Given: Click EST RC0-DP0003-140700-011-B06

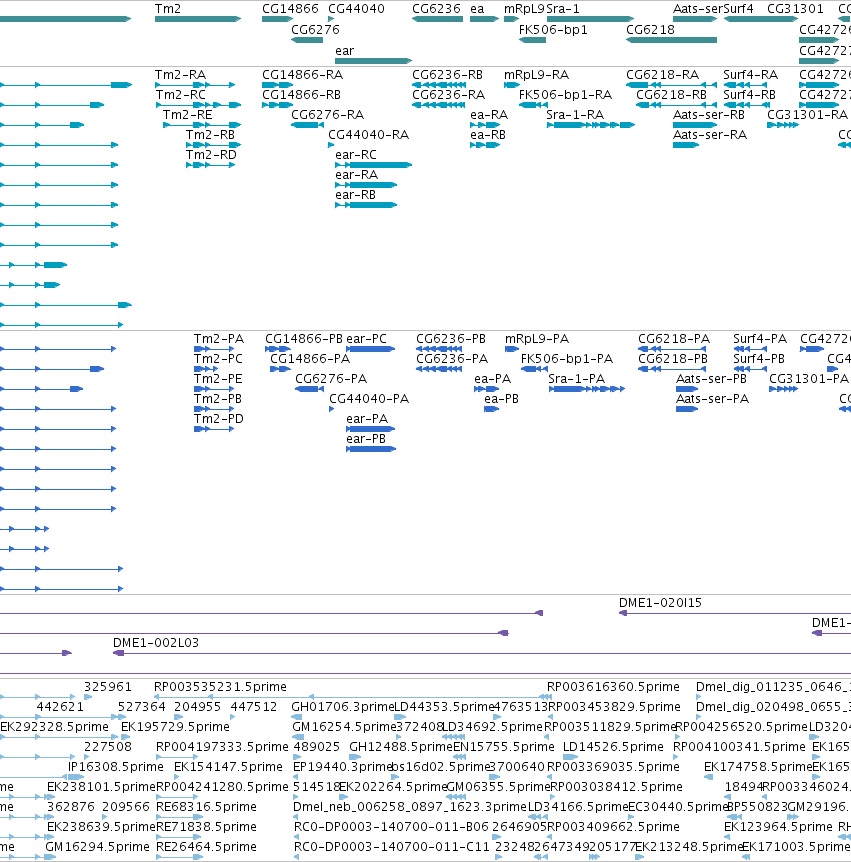Looking at the screenshot, I should coord(391,827).
